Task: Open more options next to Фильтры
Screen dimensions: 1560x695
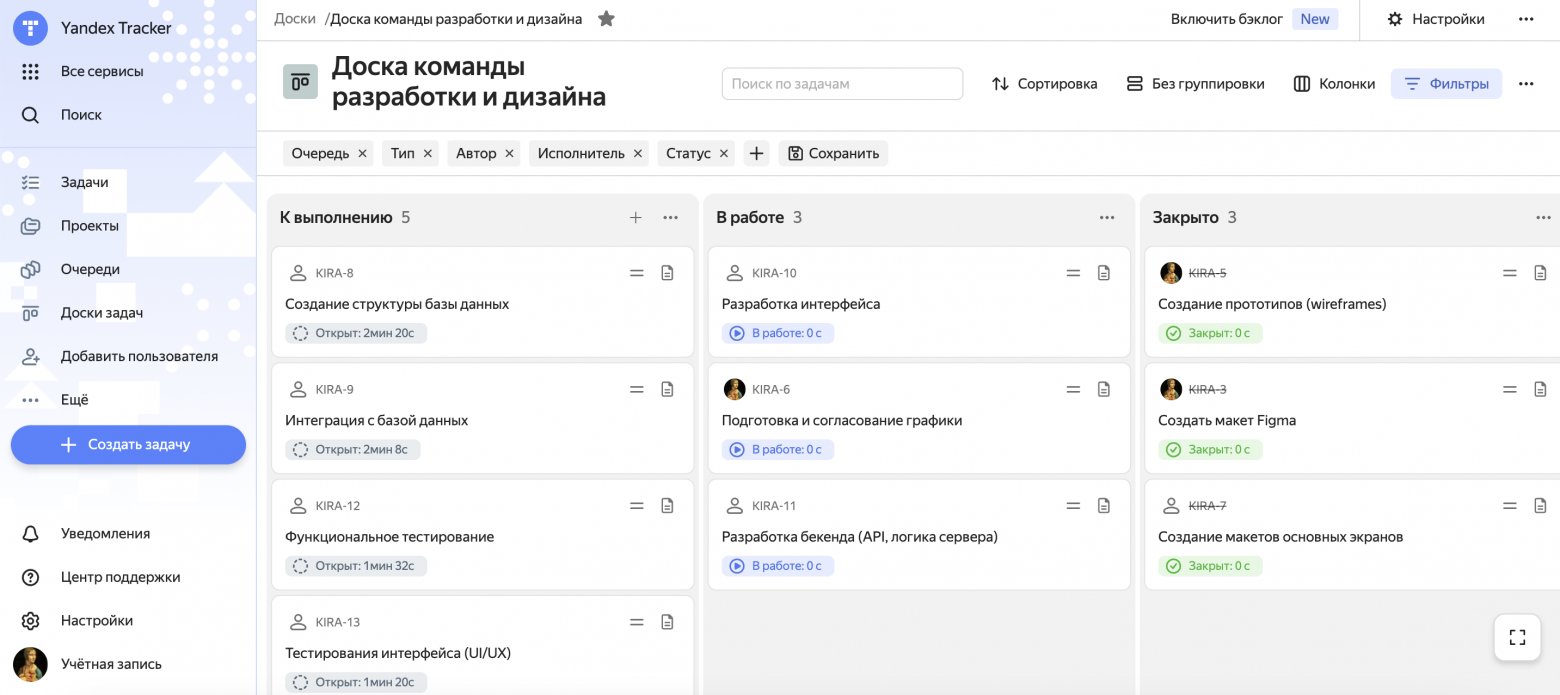Action: pyautogui.click(x=1526, y=84)
